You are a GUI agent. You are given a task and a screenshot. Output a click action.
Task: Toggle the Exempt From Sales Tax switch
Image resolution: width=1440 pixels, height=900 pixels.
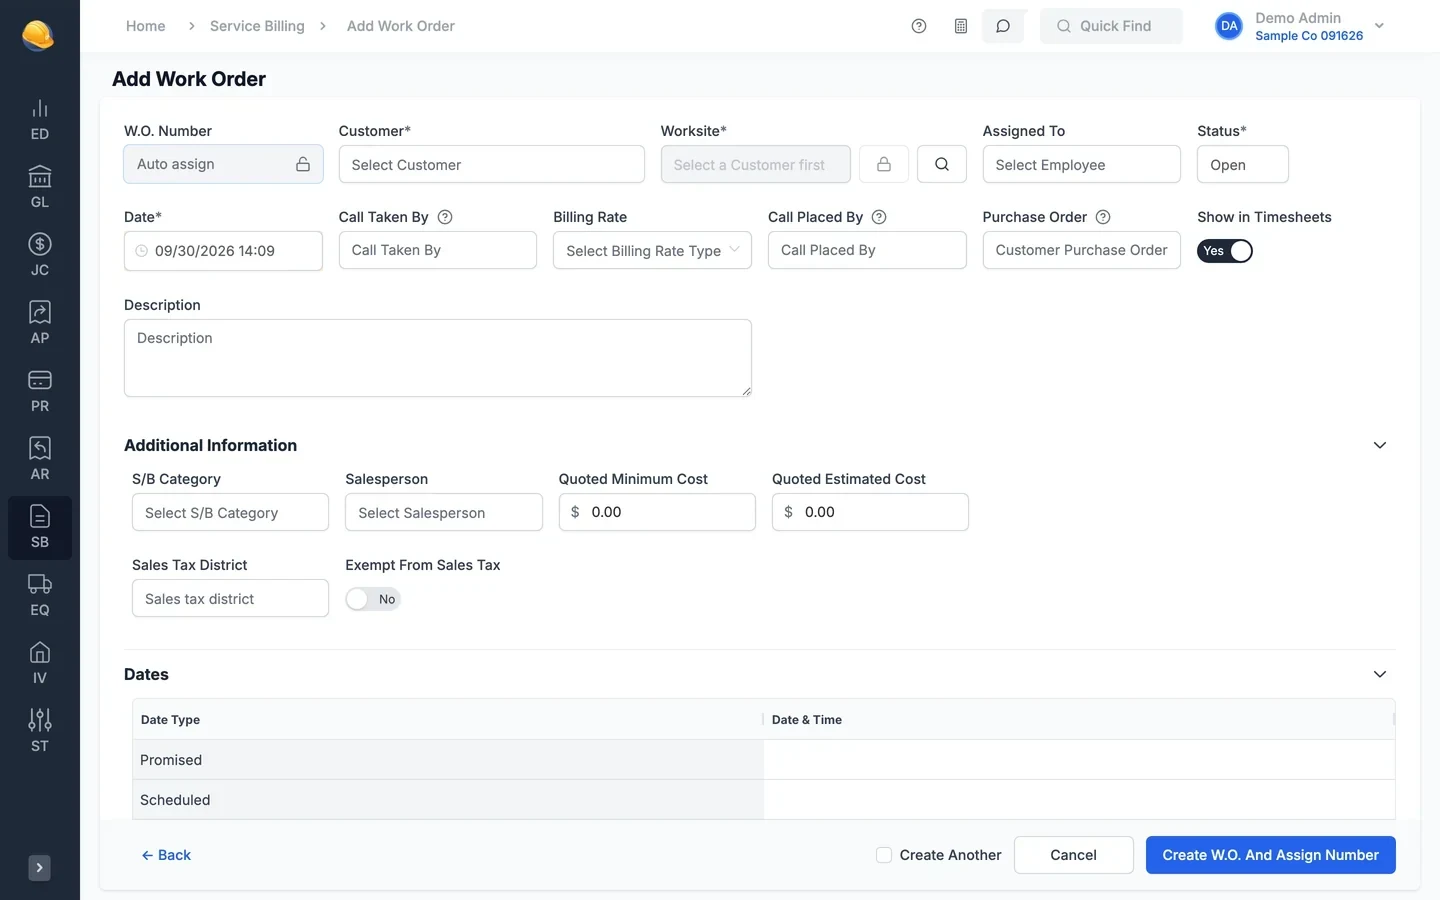click(373, 599)
